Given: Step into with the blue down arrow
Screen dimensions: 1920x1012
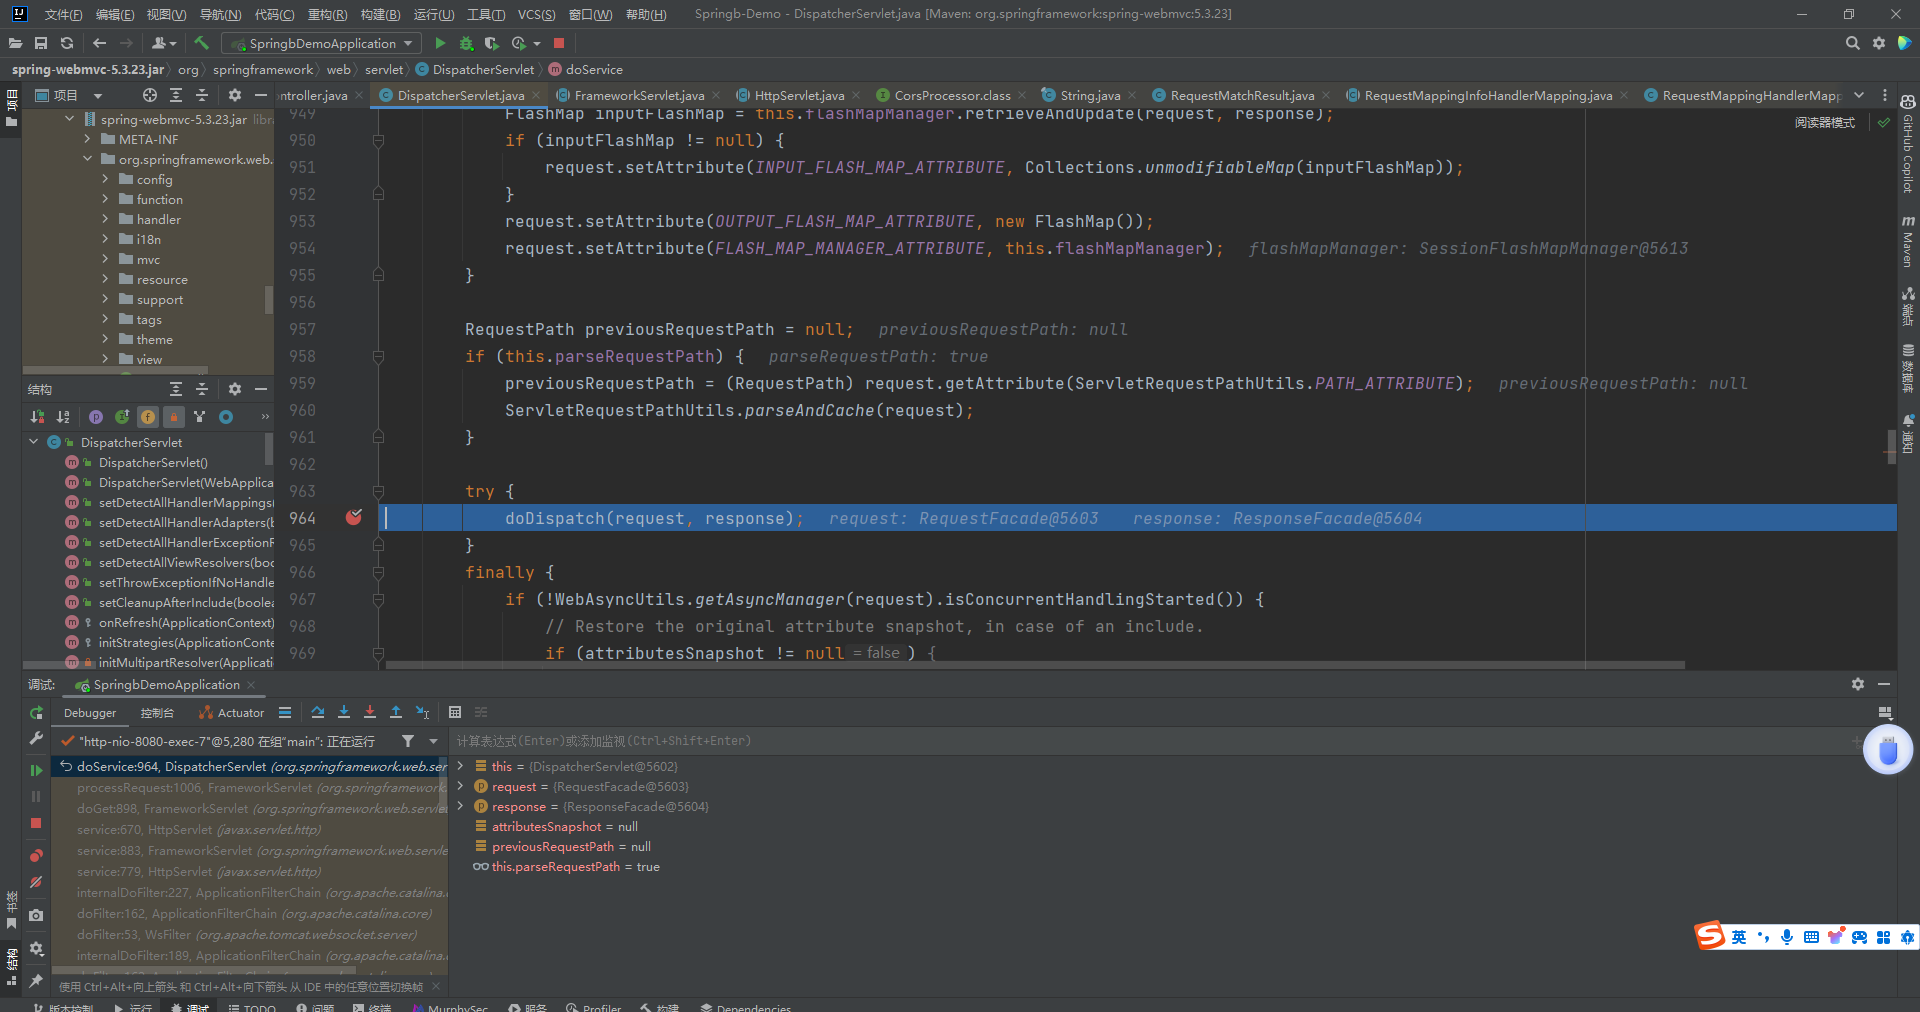Looking at the screenshot, I should pos(344,712).
